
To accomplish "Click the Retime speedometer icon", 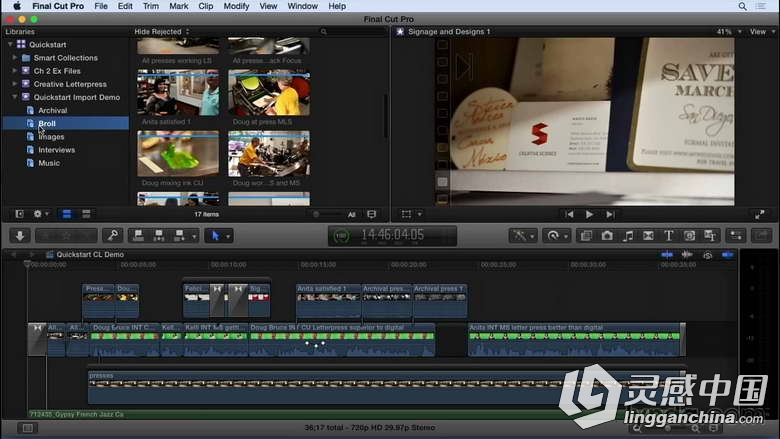I will pos(553,236).
